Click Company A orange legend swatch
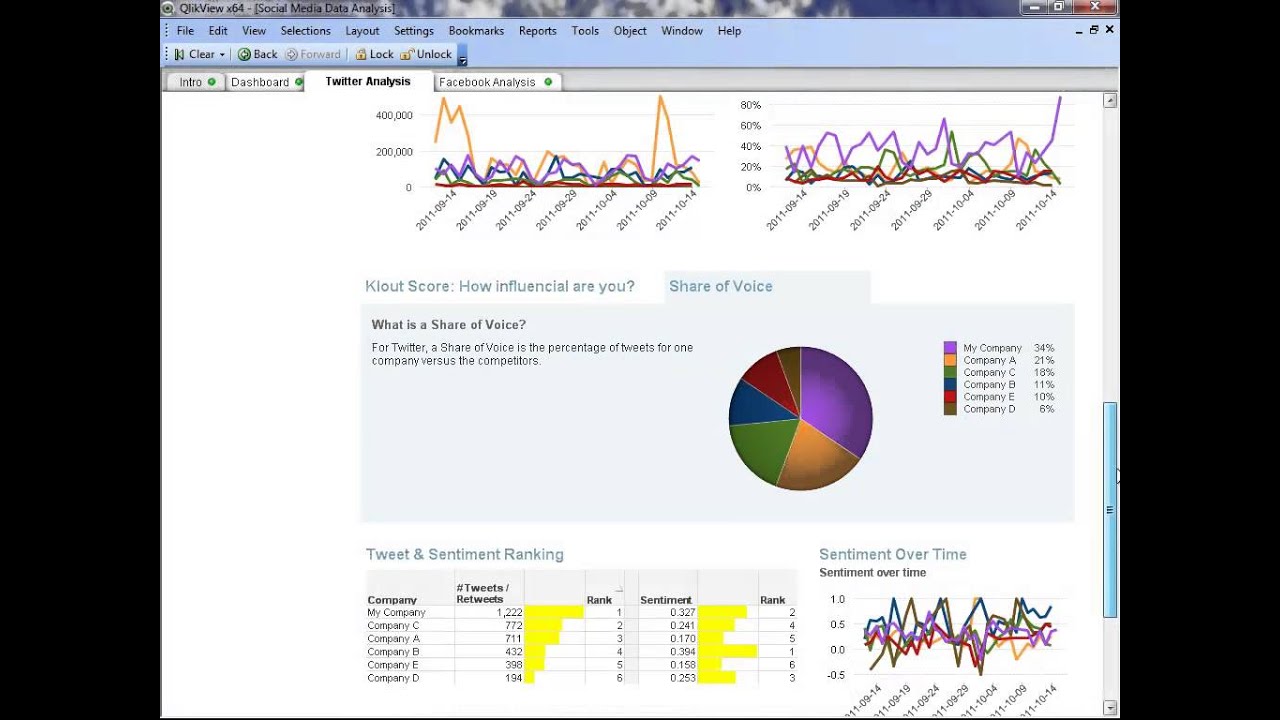 pyautogui.click(x=950, y=360)
